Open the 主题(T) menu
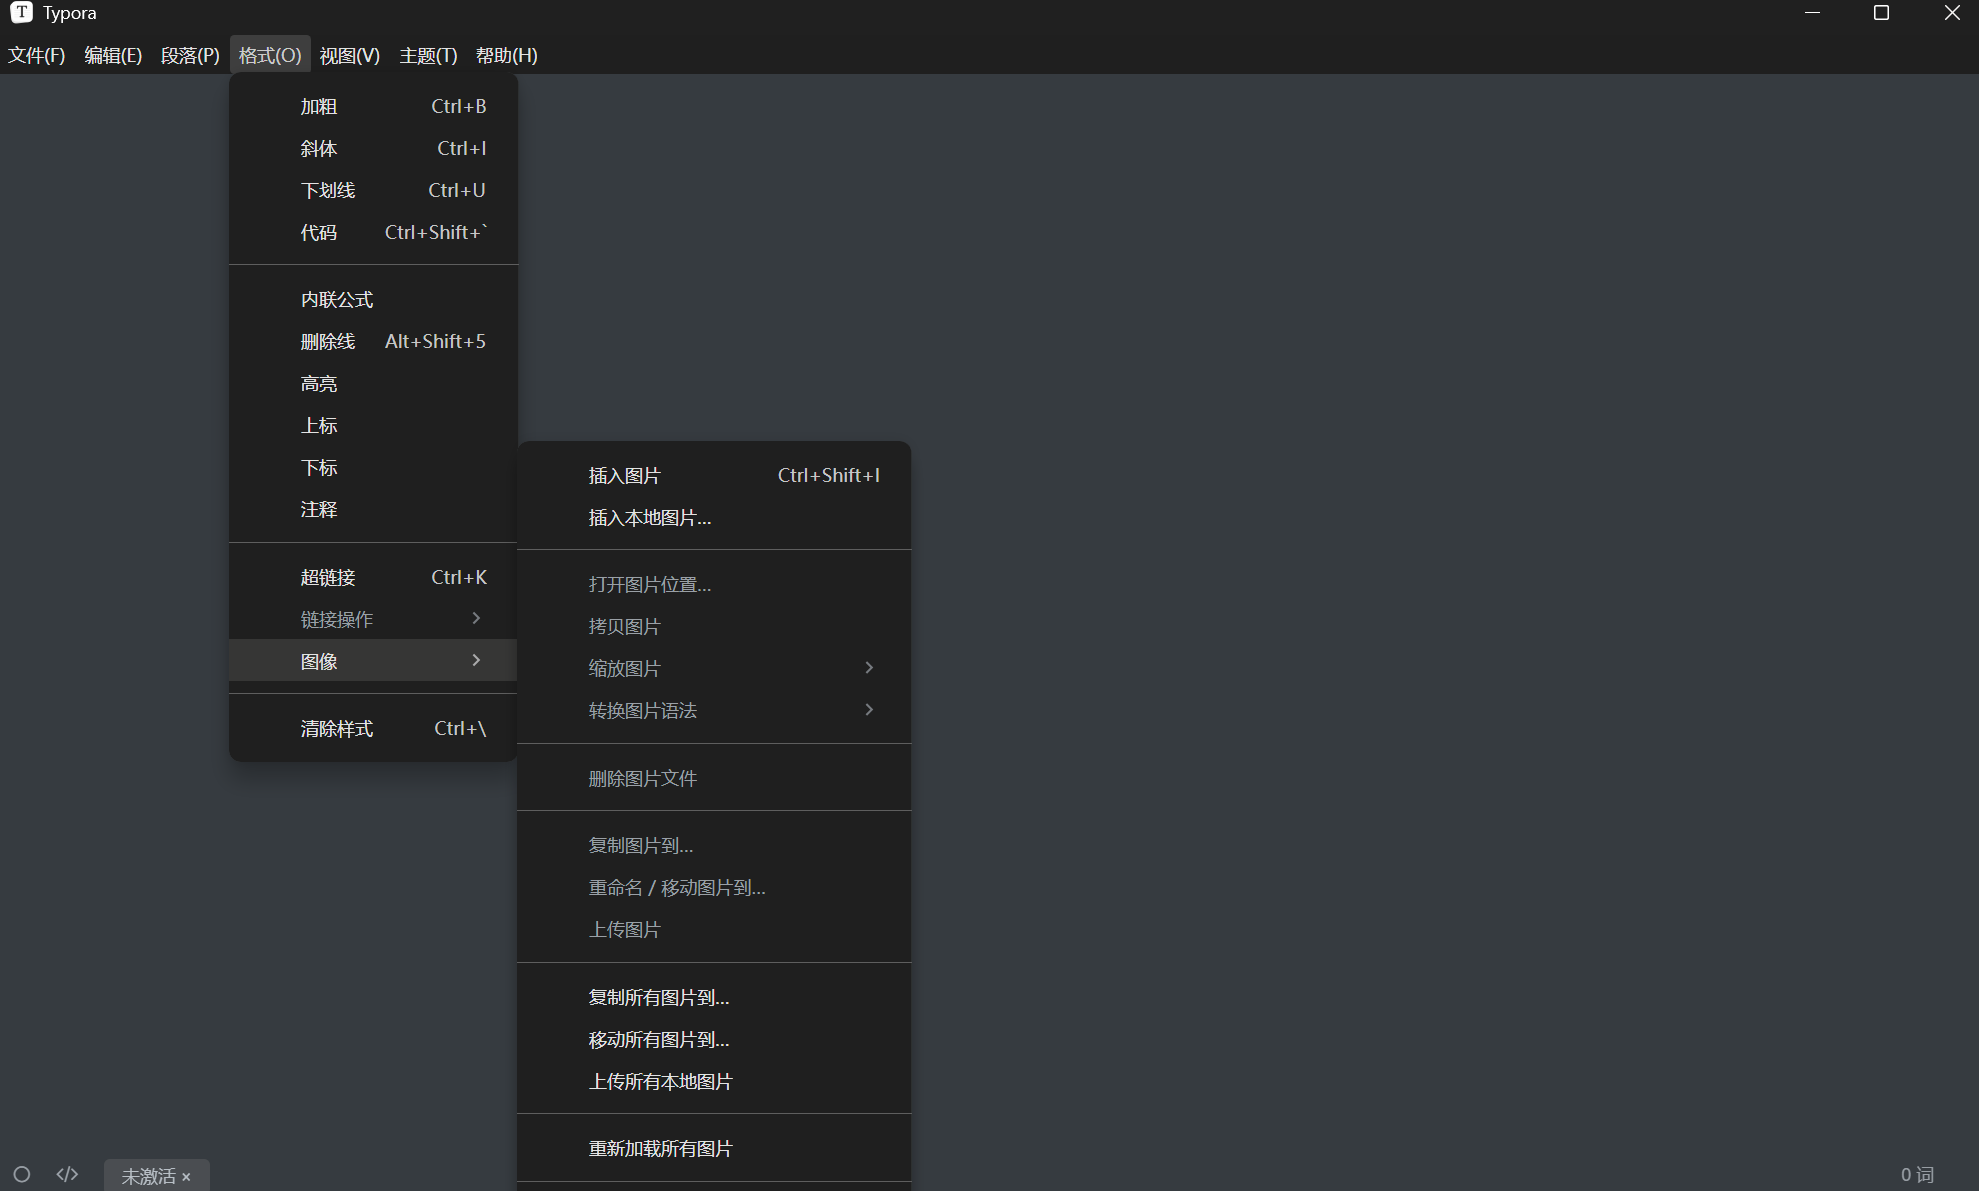 point(428,56)
